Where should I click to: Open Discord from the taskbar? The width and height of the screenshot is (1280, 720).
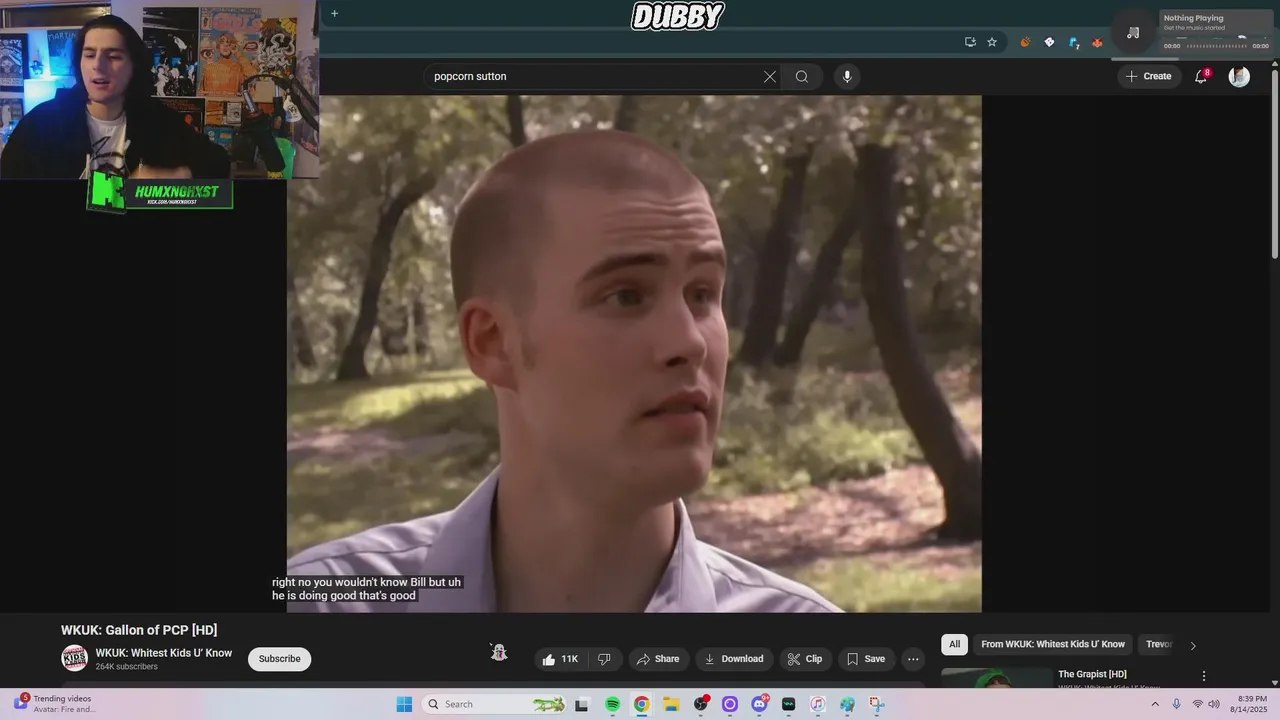coord(760,704)
